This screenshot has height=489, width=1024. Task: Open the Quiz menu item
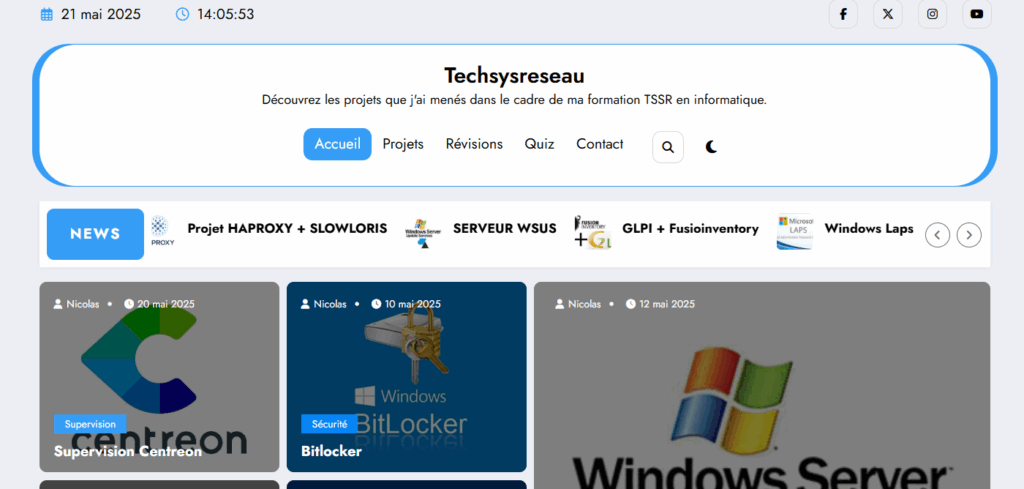pos(539,144)
